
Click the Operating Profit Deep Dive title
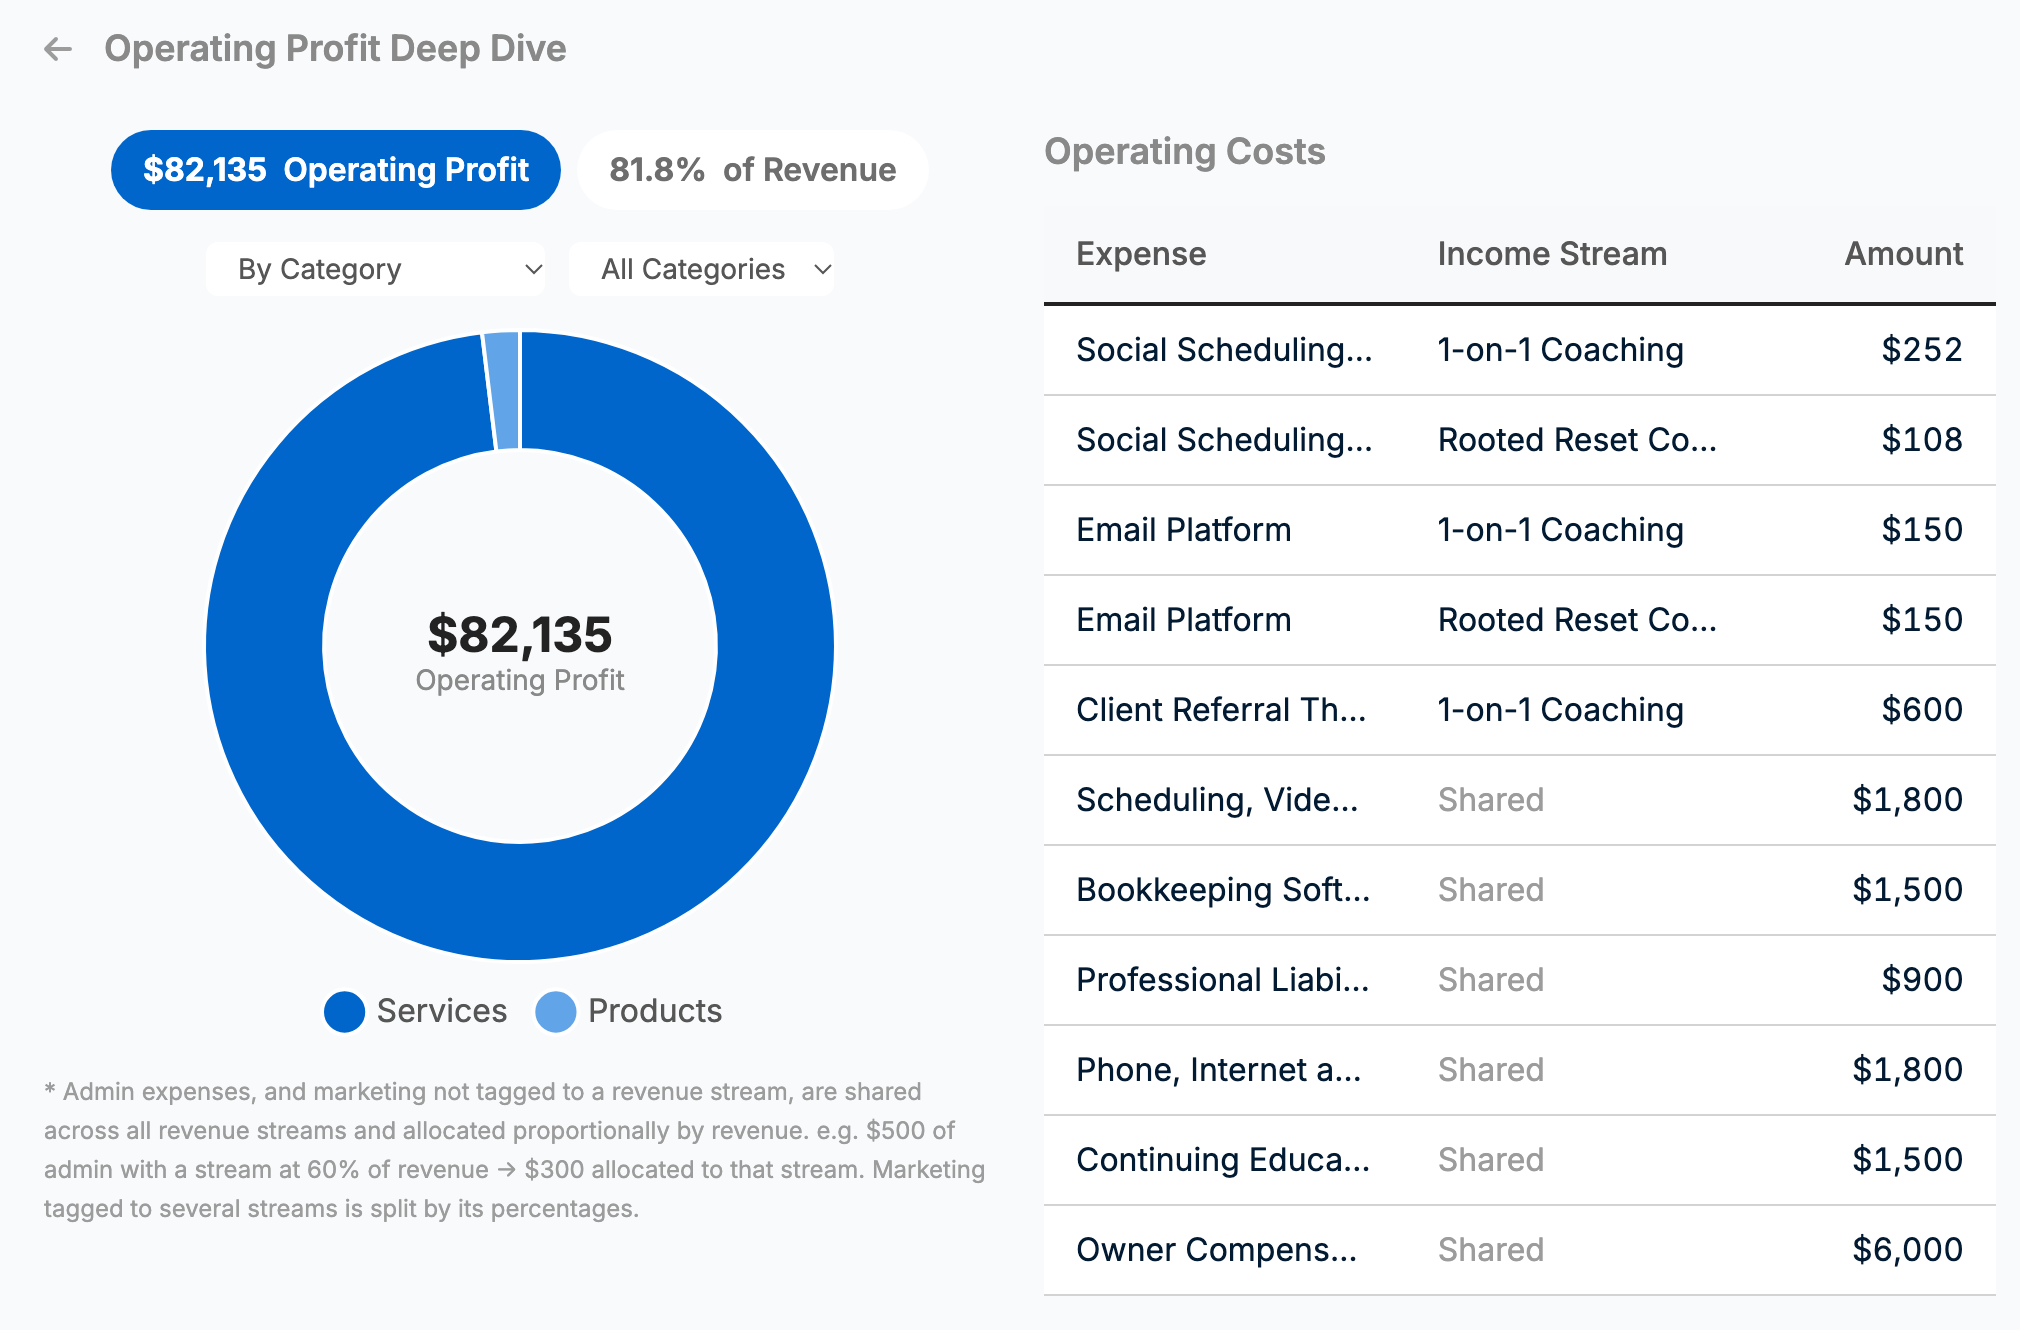click(335, 49)
